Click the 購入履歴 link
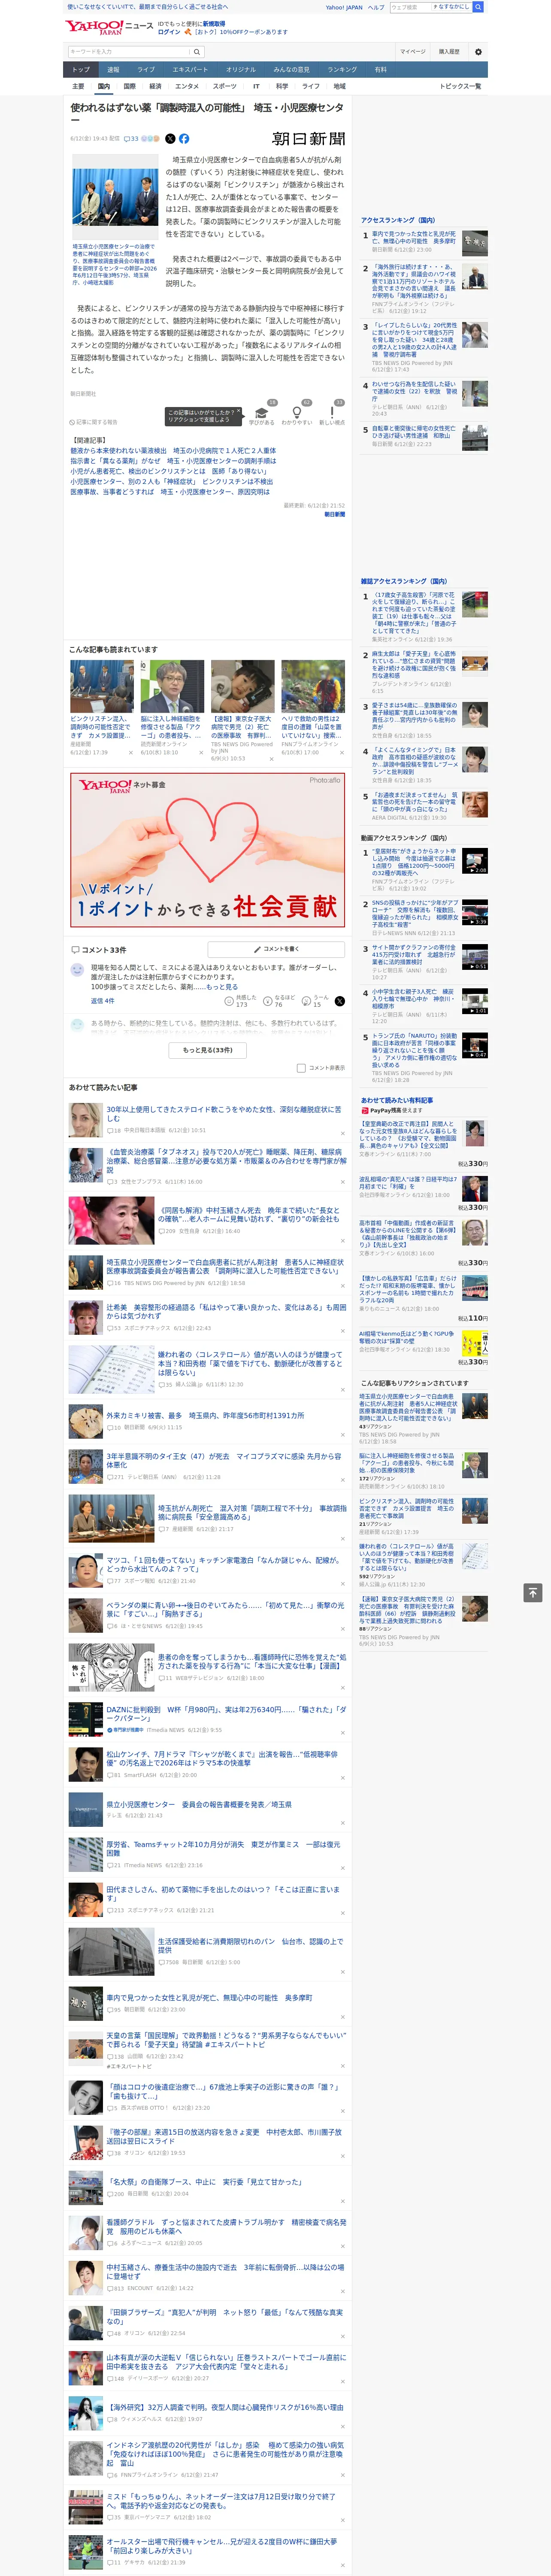Image resolution: width=551 pixels, height=2576 pixels. [449, 52]
